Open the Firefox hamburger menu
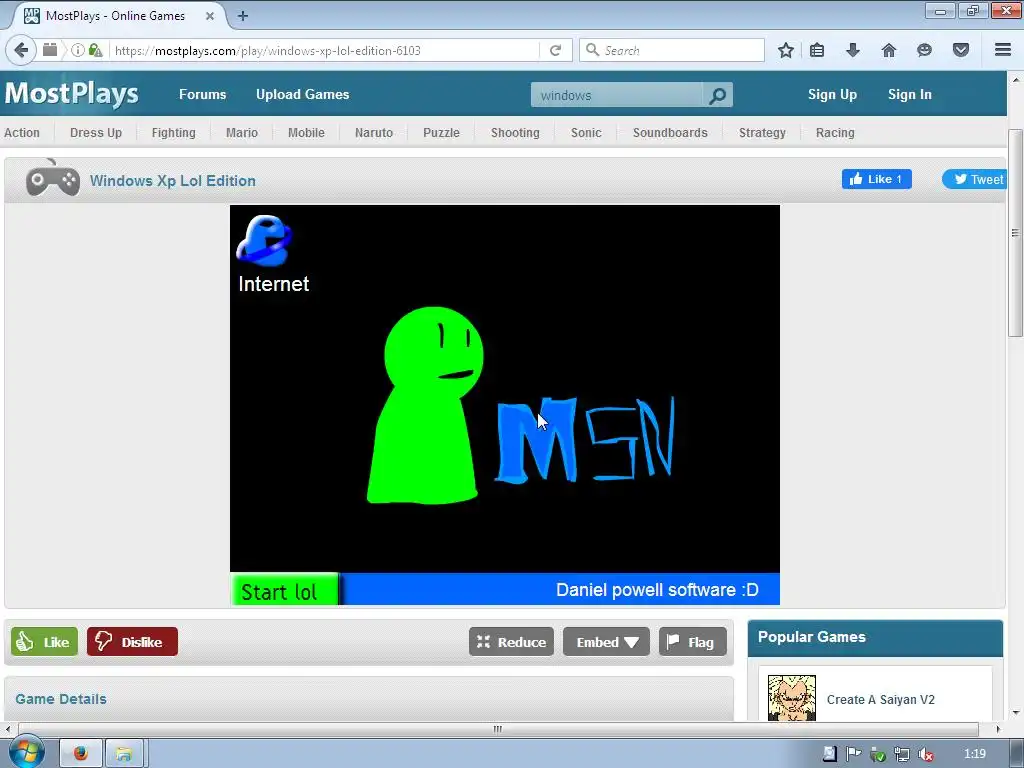The image size is (1024, 768). 1003,50
